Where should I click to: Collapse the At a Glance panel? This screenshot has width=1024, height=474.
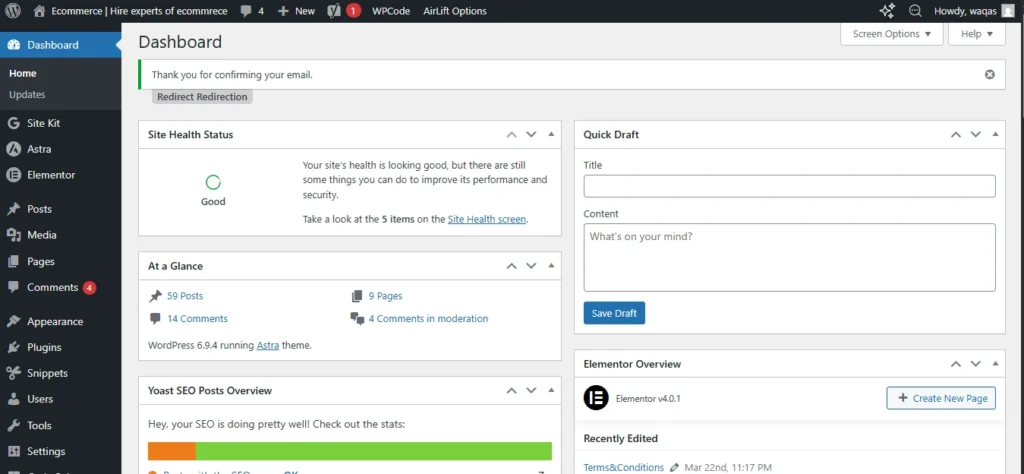click(x=551, y=266)
